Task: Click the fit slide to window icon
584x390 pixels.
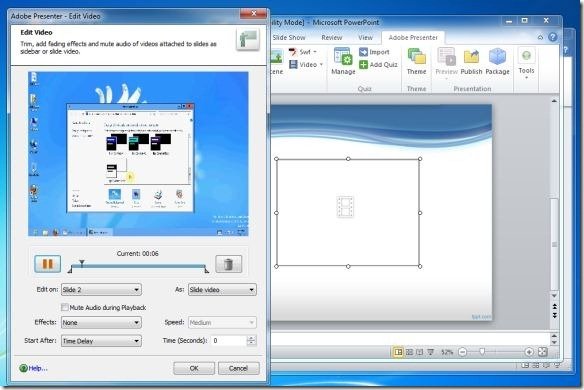Action: click(543, 352)
